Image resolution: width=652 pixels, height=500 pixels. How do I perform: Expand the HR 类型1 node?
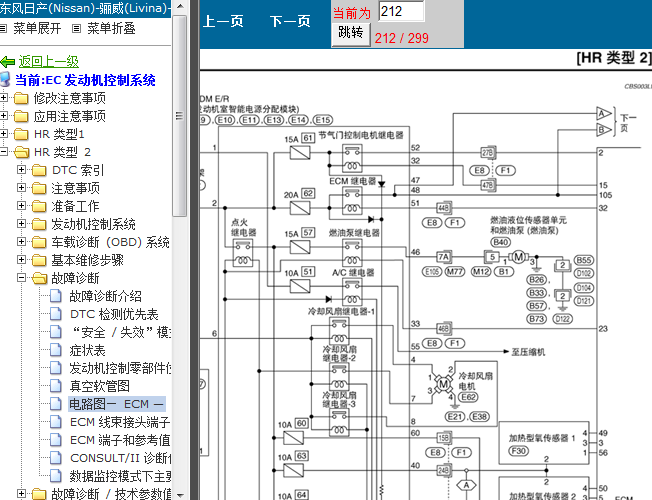click(3, 134)
